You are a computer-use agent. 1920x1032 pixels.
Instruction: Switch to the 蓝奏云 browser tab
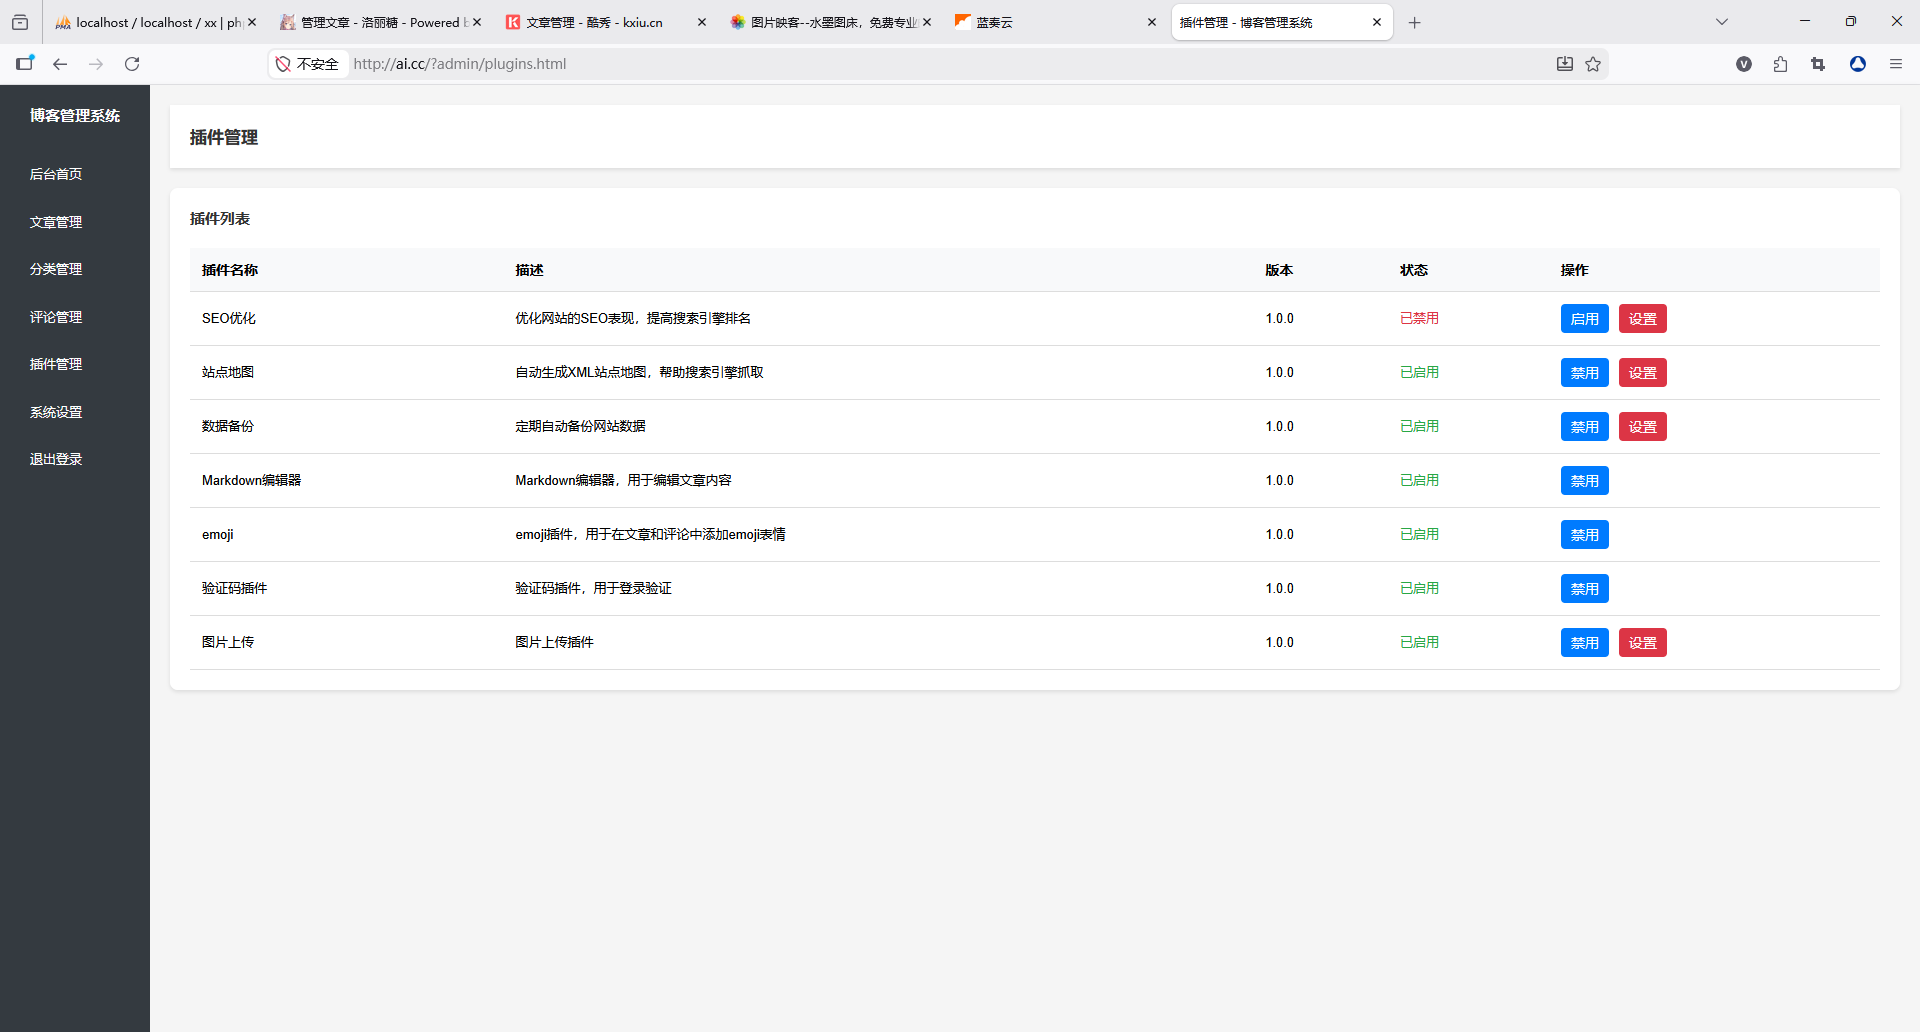point(1050,22)
